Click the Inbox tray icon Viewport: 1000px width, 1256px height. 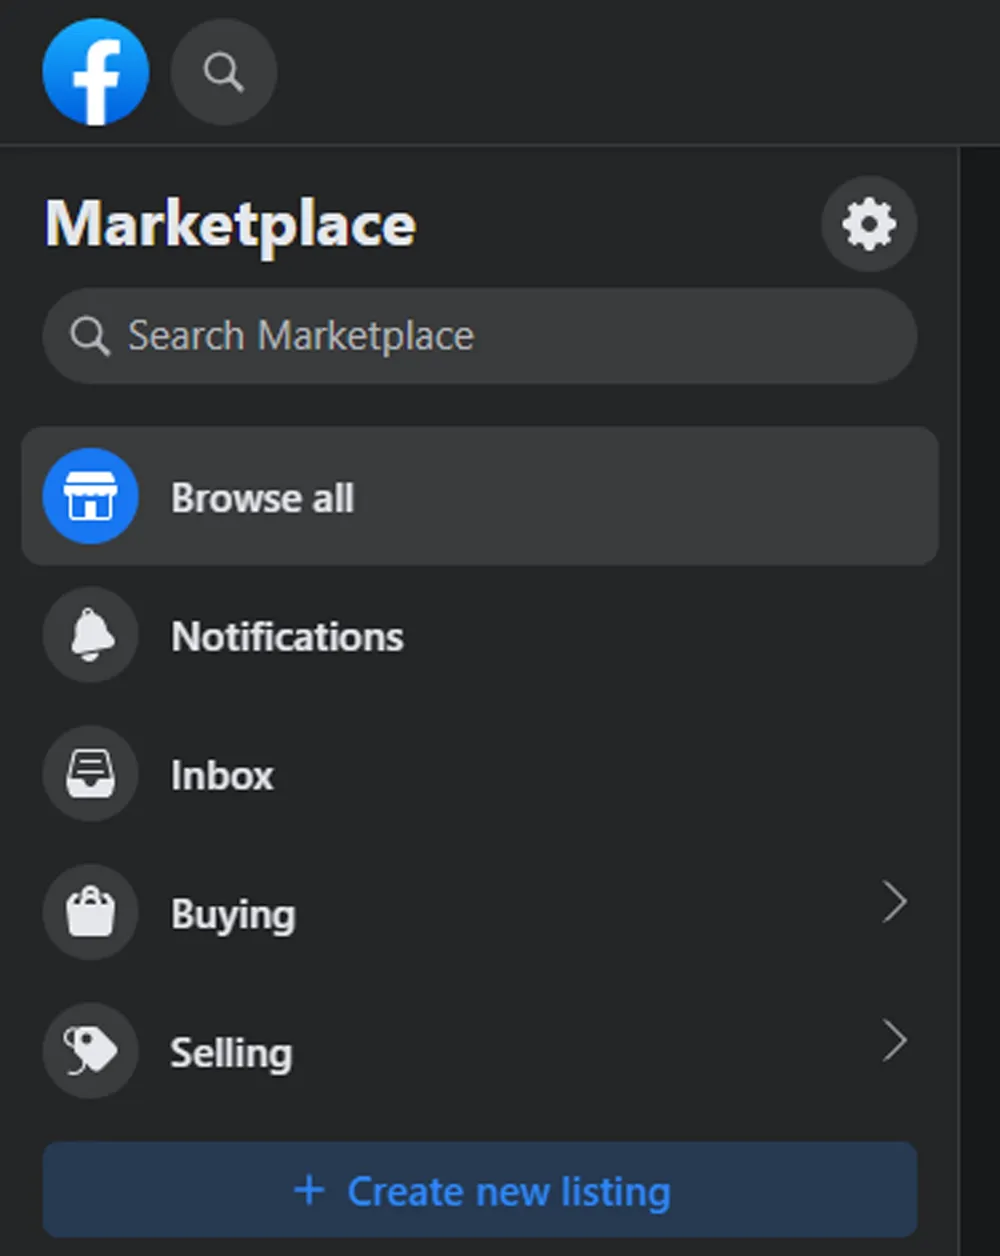click(91, 775)
